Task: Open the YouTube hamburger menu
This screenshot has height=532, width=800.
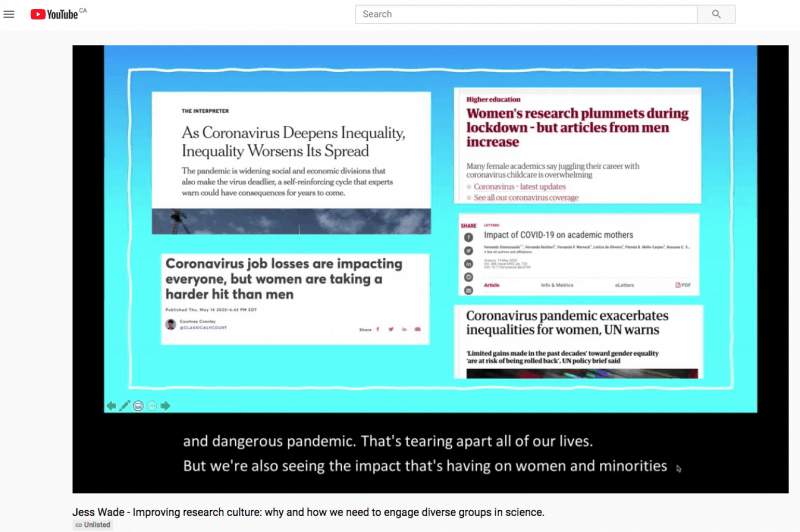Action: point(10,14)
